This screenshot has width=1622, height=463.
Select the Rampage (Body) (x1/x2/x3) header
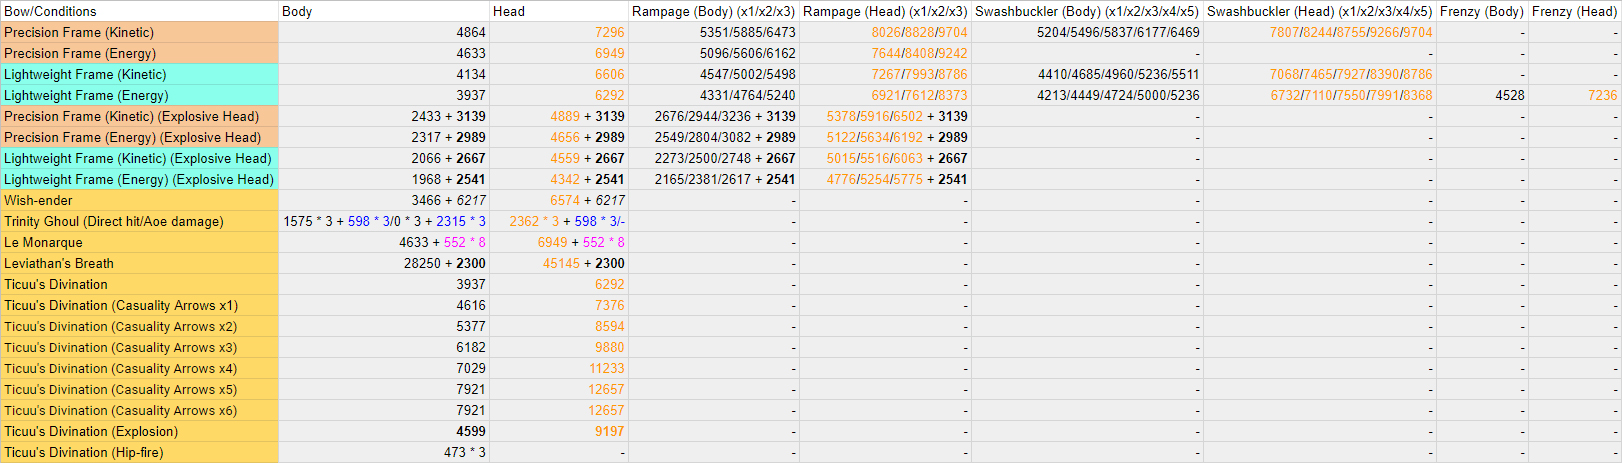tap(714, 11)
